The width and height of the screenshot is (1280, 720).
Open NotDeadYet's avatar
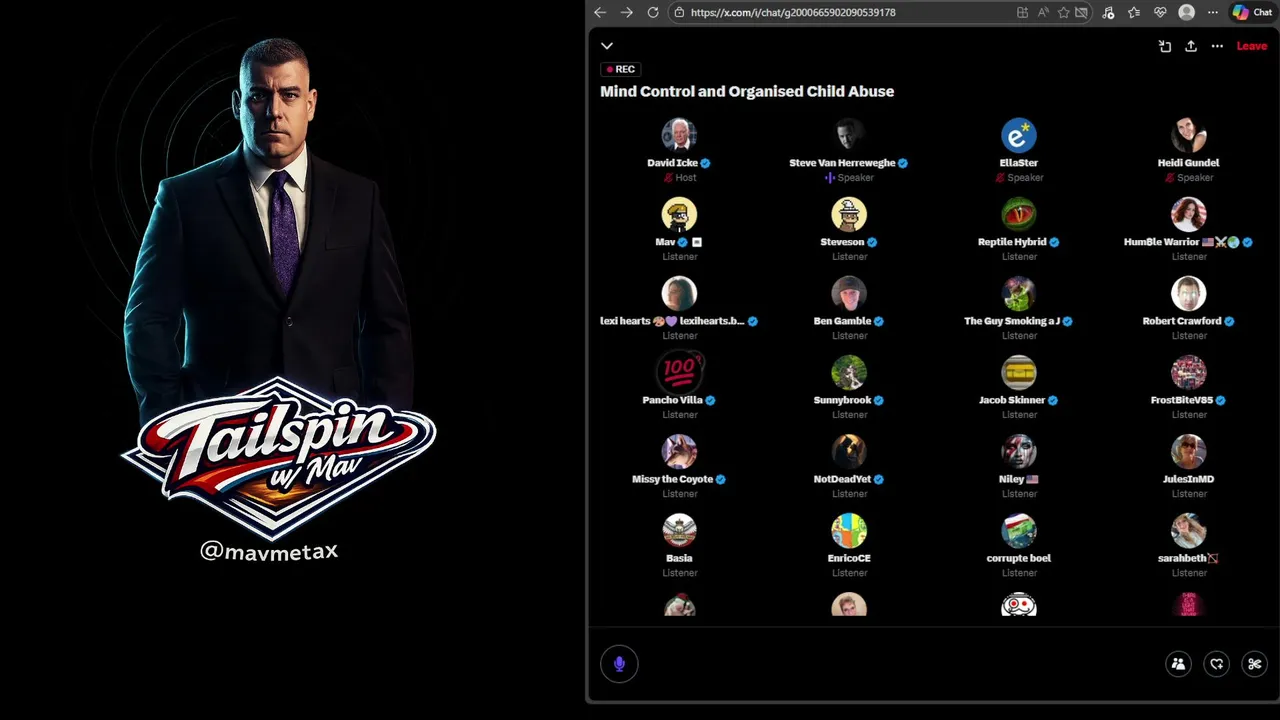pos(849,451)
